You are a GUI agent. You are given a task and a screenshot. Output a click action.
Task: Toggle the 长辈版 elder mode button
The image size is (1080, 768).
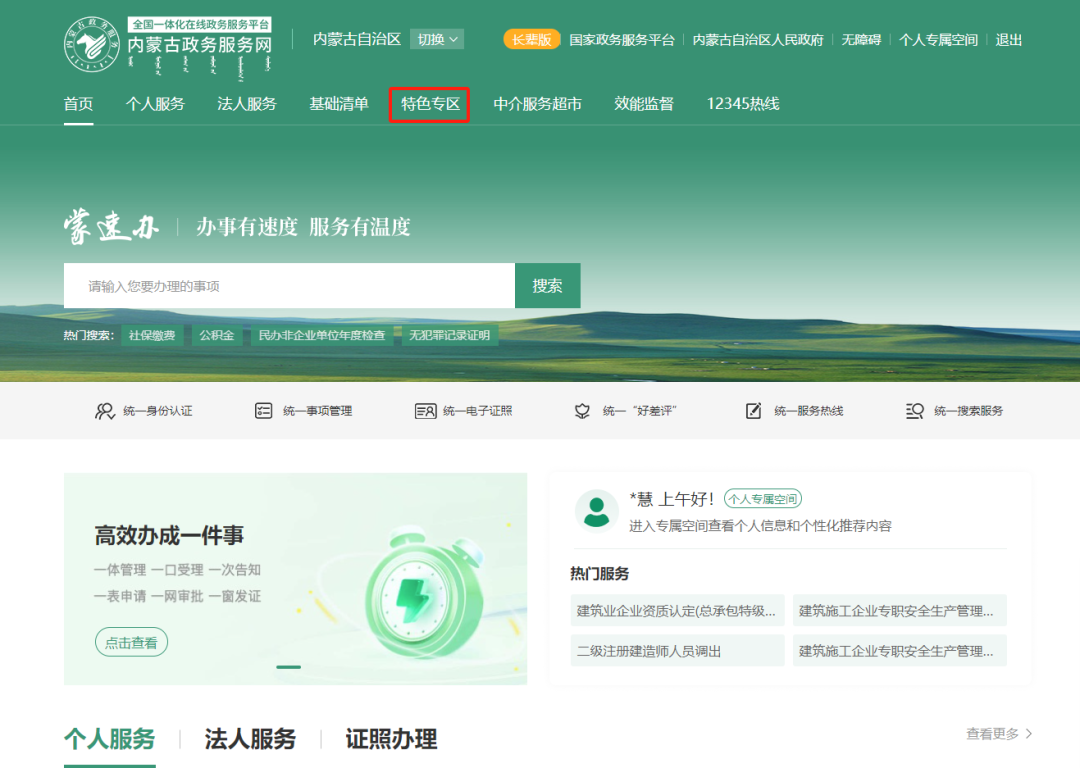[531, 40]
